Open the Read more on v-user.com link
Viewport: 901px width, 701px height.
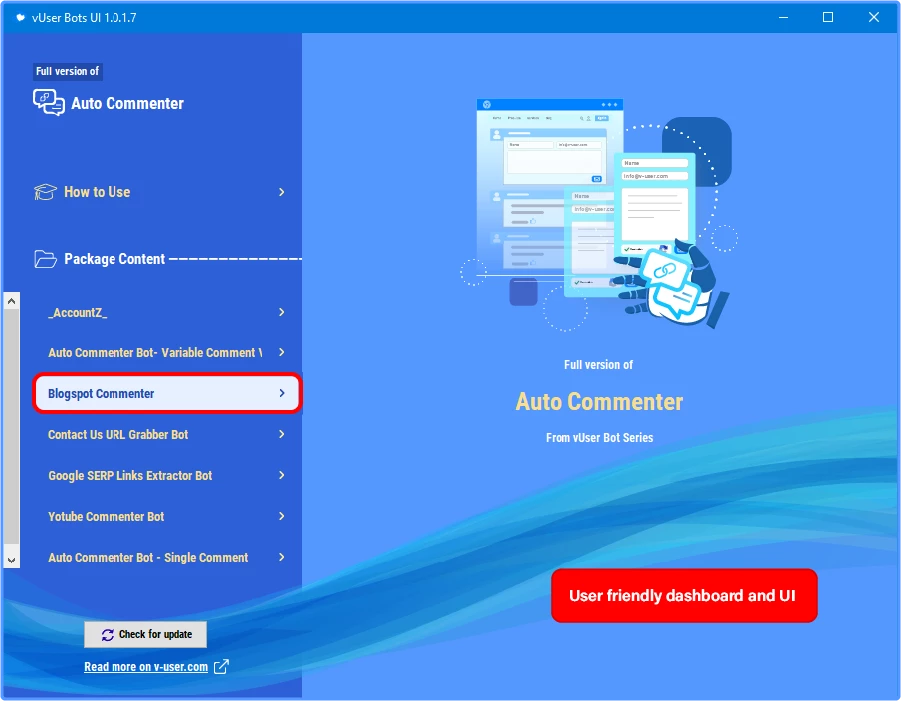(146, 667)
